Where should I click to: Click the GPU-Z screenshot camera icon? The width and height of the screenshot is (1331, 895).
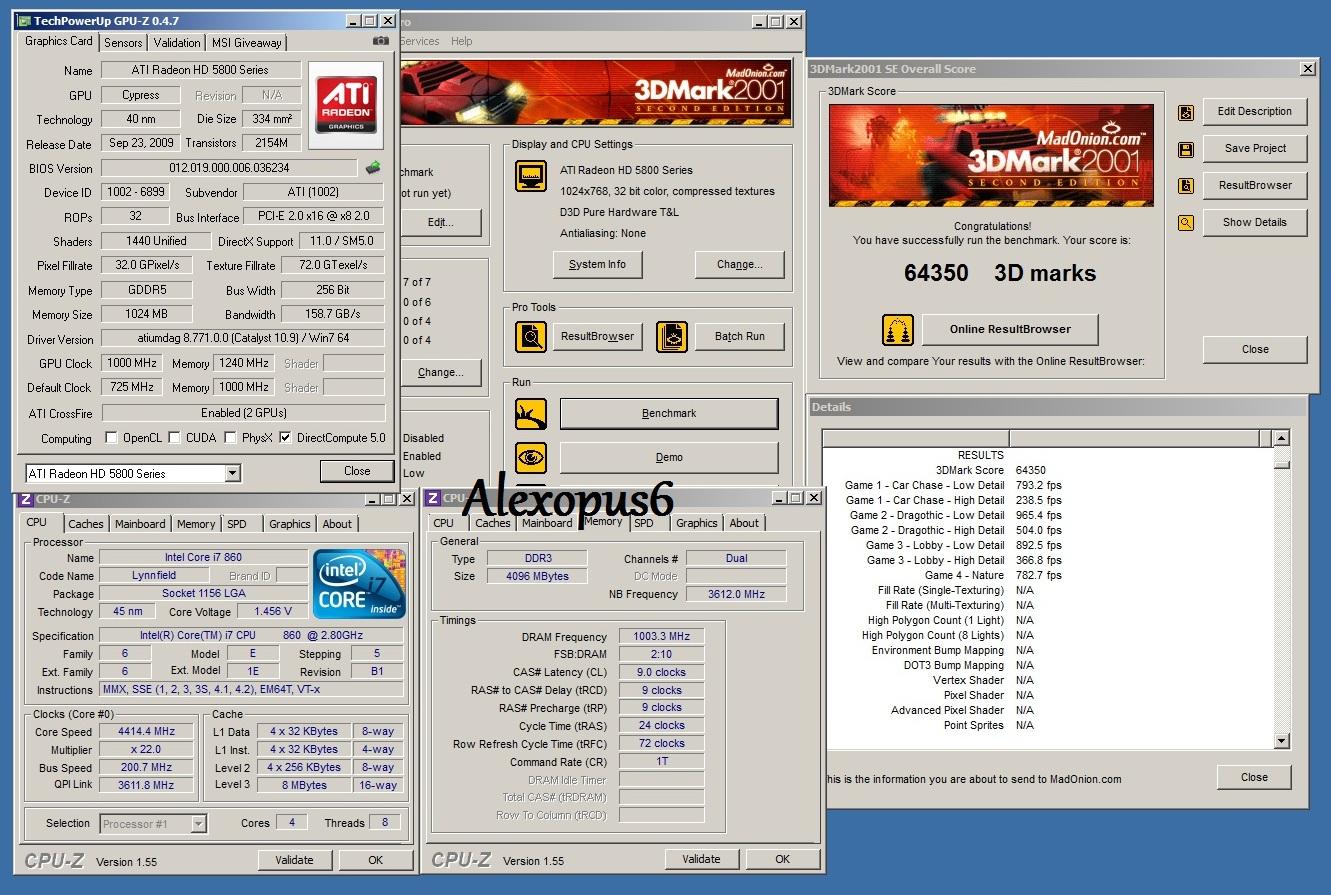coord(380,42)
